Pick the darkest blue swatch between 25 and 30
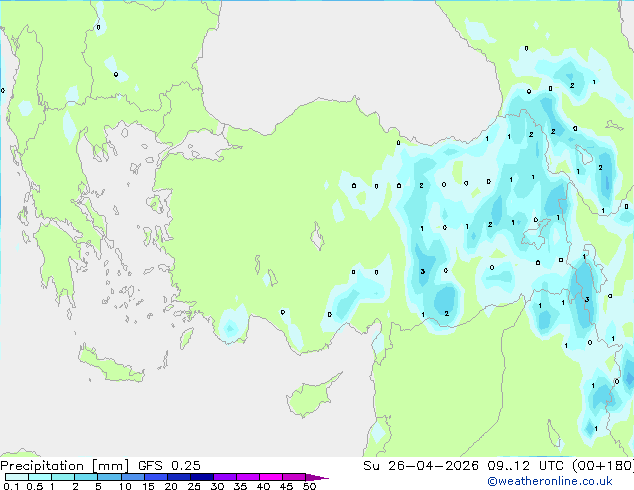This screenshot has width=634, height=490. (202, 477)
